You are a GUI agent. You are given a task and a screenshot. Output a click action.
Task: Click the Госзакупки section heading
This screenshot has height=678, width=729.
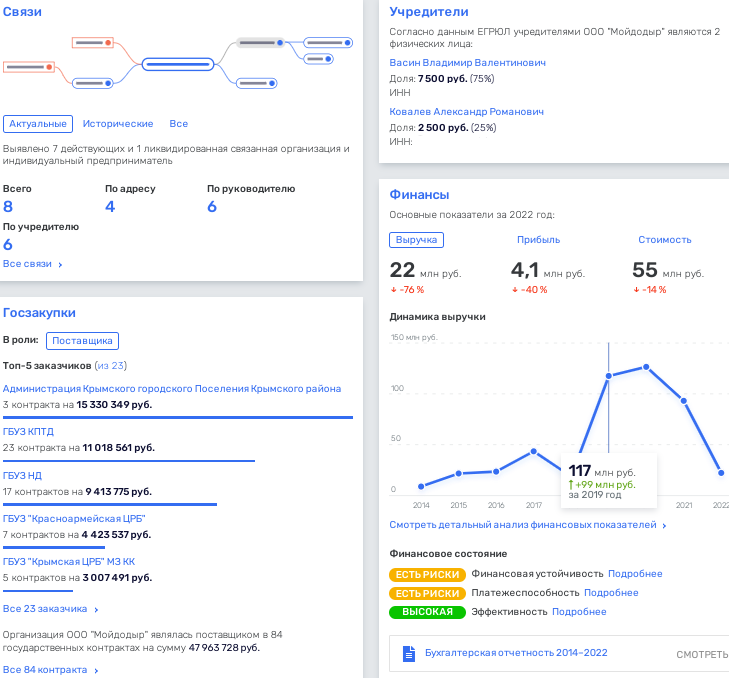tap(39, 312)
